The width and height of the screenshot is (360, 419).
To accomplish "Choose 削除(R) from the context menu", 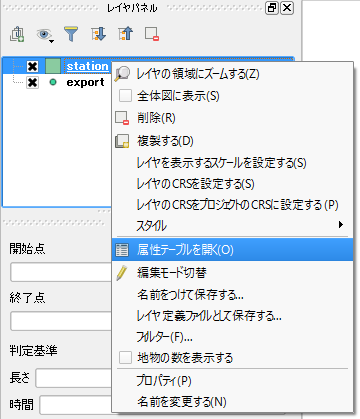I will coord(232,118).
